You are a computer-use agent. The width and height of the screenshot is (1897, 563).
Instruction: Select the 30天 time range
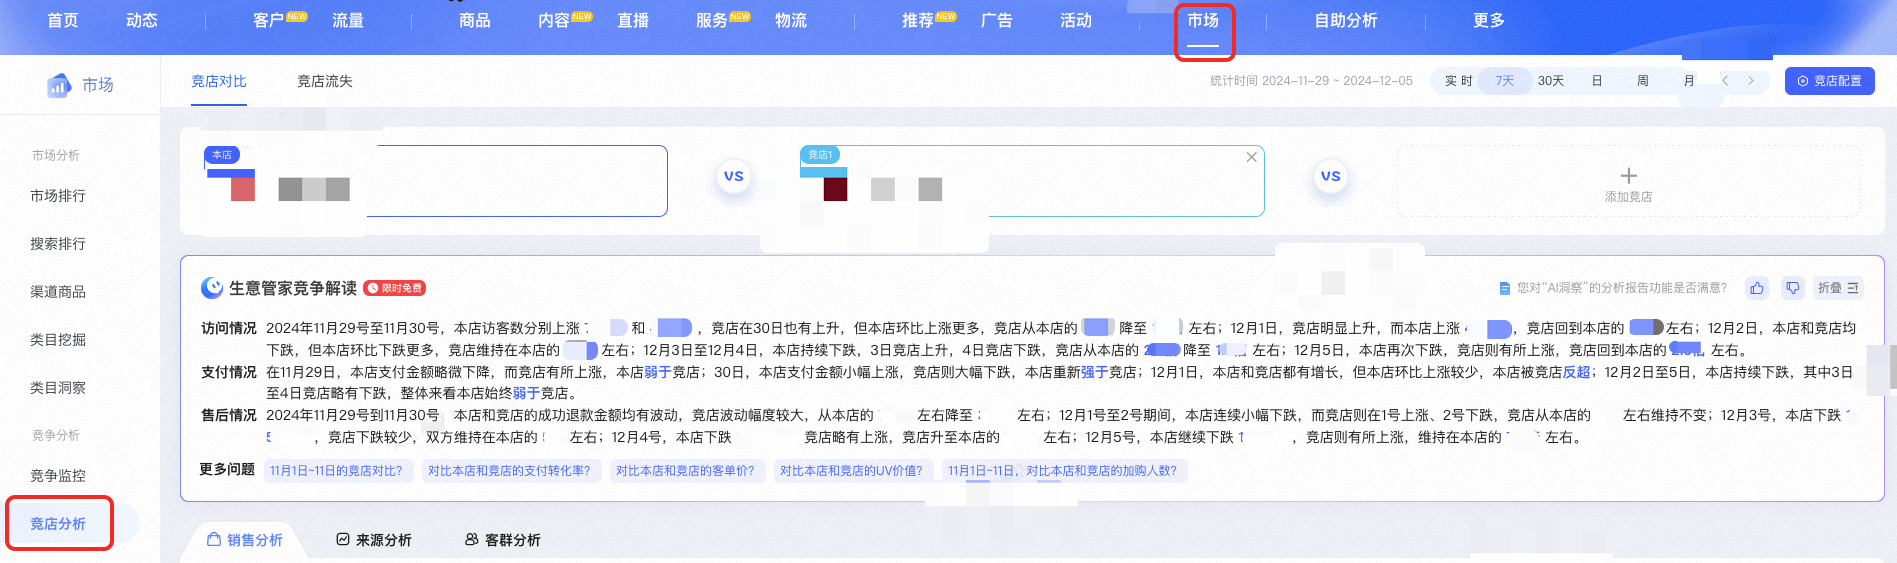tap(1550, 81)
